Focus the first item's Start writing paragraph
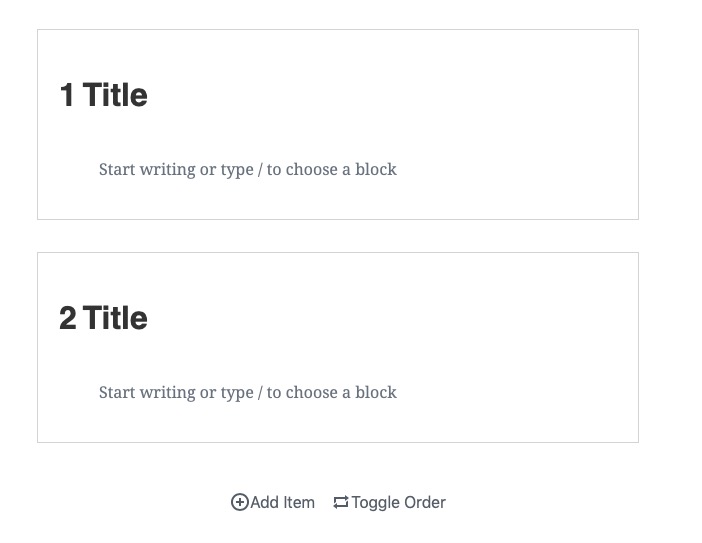The height and width of the screenshot is (543, 702). (248, 170)
